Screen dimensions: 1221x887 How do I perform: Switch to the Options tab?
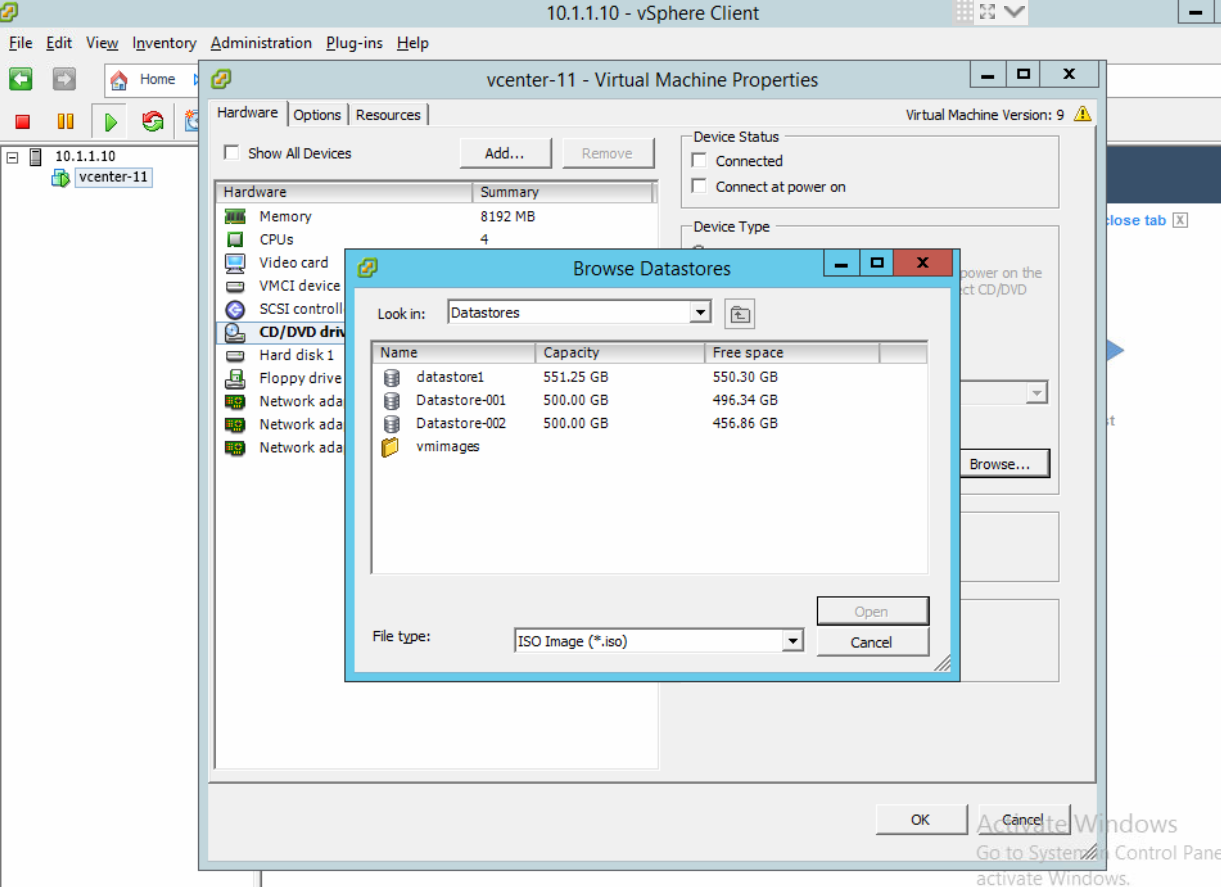pyautogui.click(x=317, y=115)
